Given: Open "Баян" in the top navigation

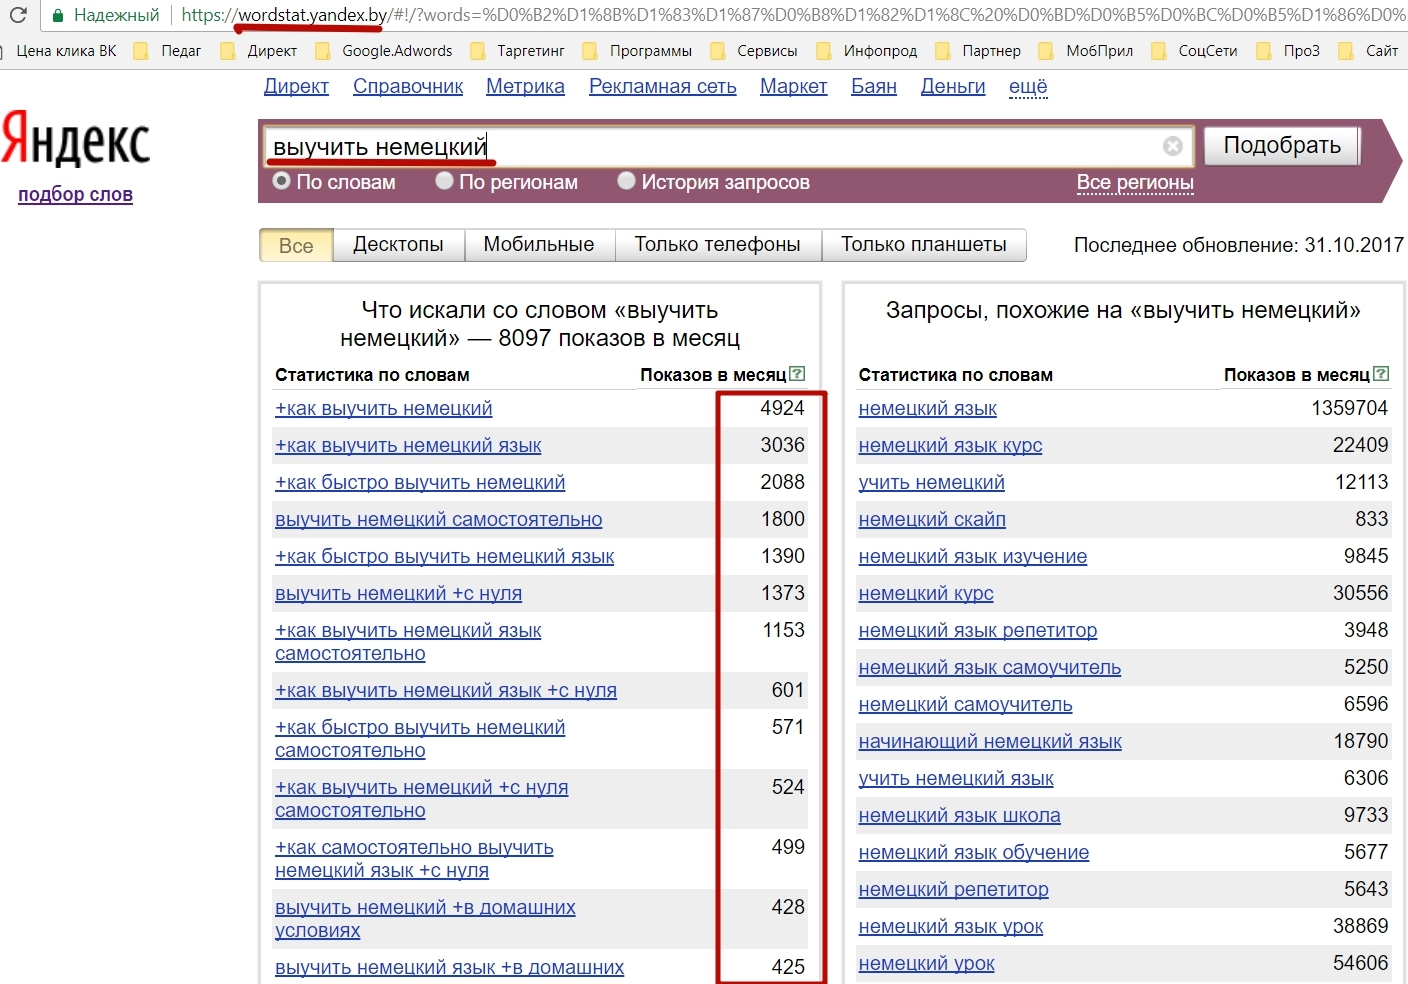Looking at the screenshot, I should 874,86.
